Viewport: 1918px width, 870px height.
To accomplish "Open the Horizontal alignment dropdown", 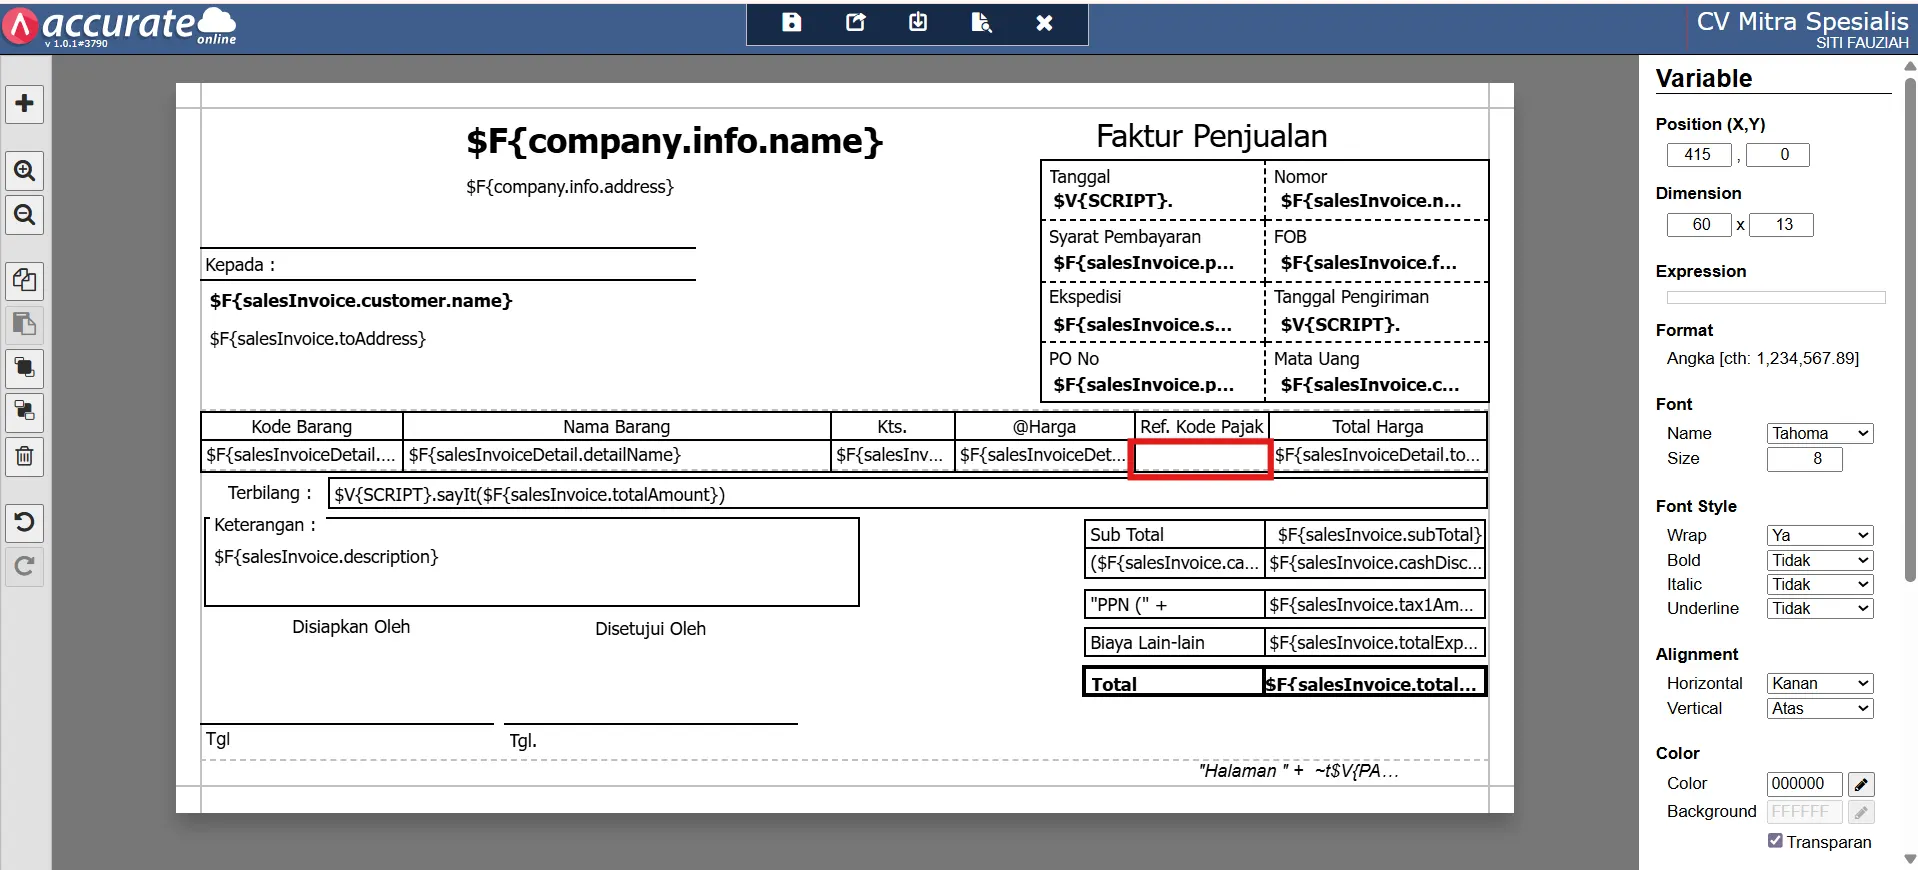I will pos(1820,684).
